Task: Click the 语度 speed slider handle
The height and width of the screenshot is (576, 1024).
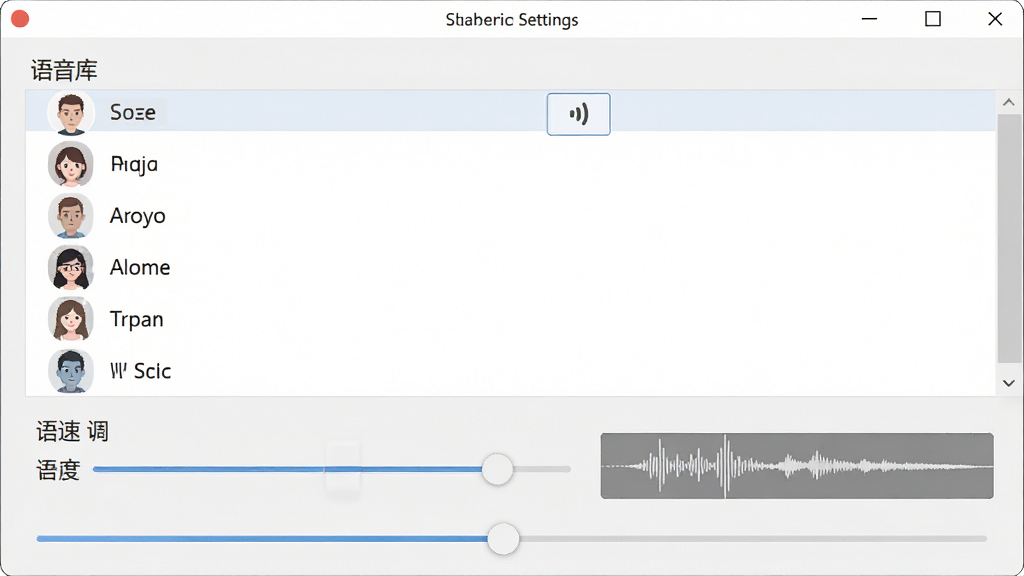Action: 498,469
